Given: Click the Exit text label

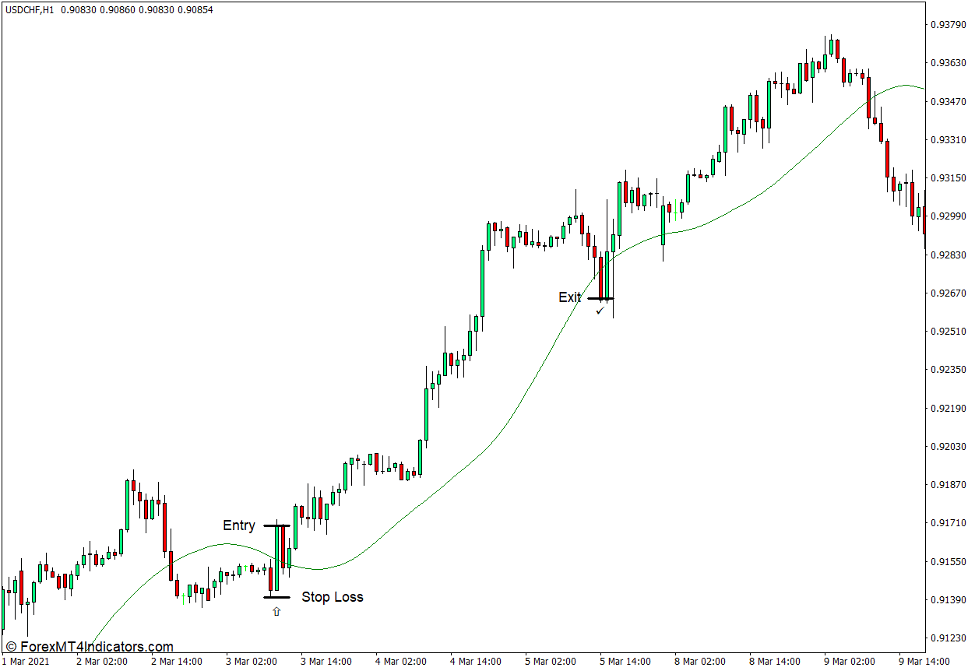Looking at the screenshot, I should point(570,297).
